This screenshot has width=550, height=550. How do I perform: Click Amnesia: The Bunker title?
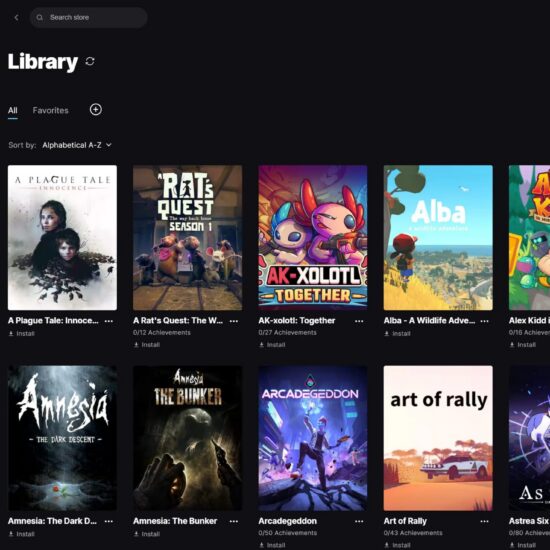pos(175,521)
